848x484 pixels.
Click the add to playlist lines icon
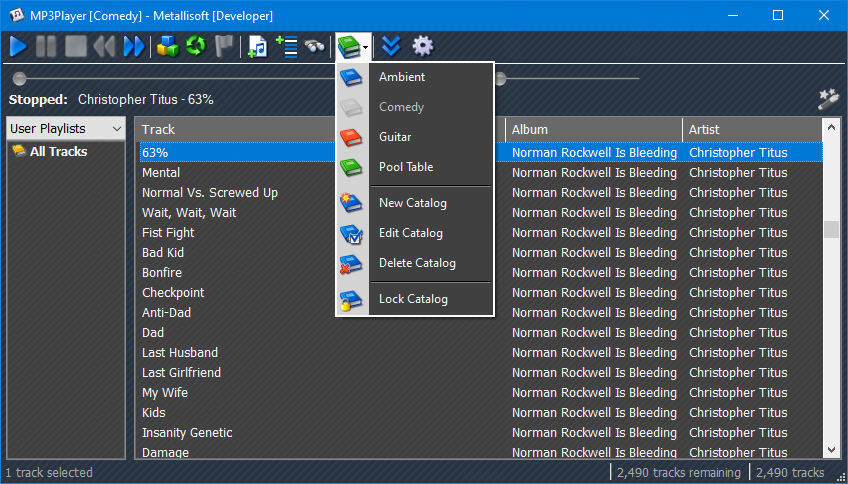[287, 46]
